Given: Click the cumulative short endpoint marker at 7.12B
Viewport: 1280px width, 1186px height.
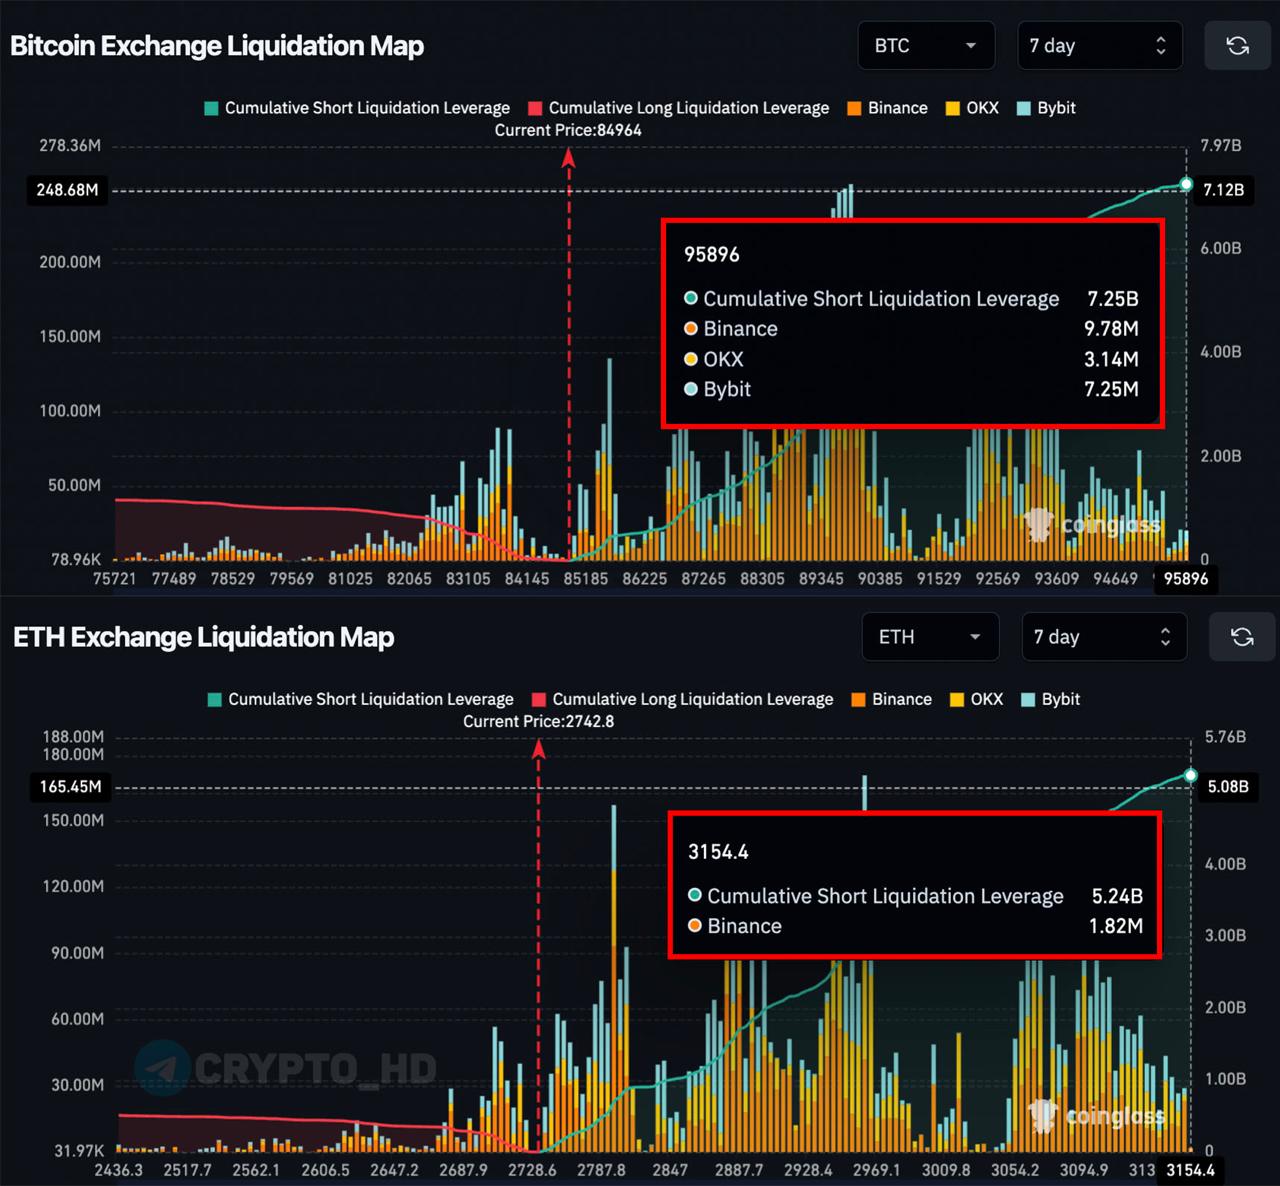Looking at the screenshot, I should point(1186,184).
